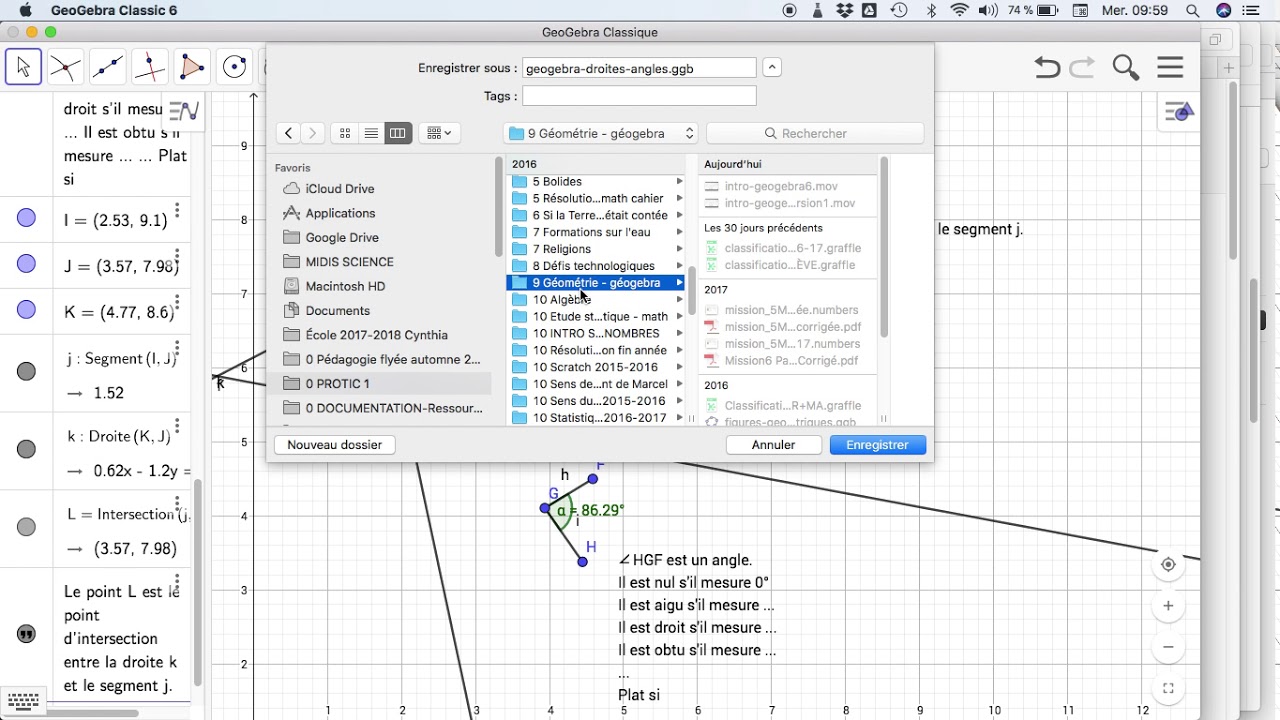1280x720 pixels.
Task: Open the Apple menu
Action: (25, 10)
